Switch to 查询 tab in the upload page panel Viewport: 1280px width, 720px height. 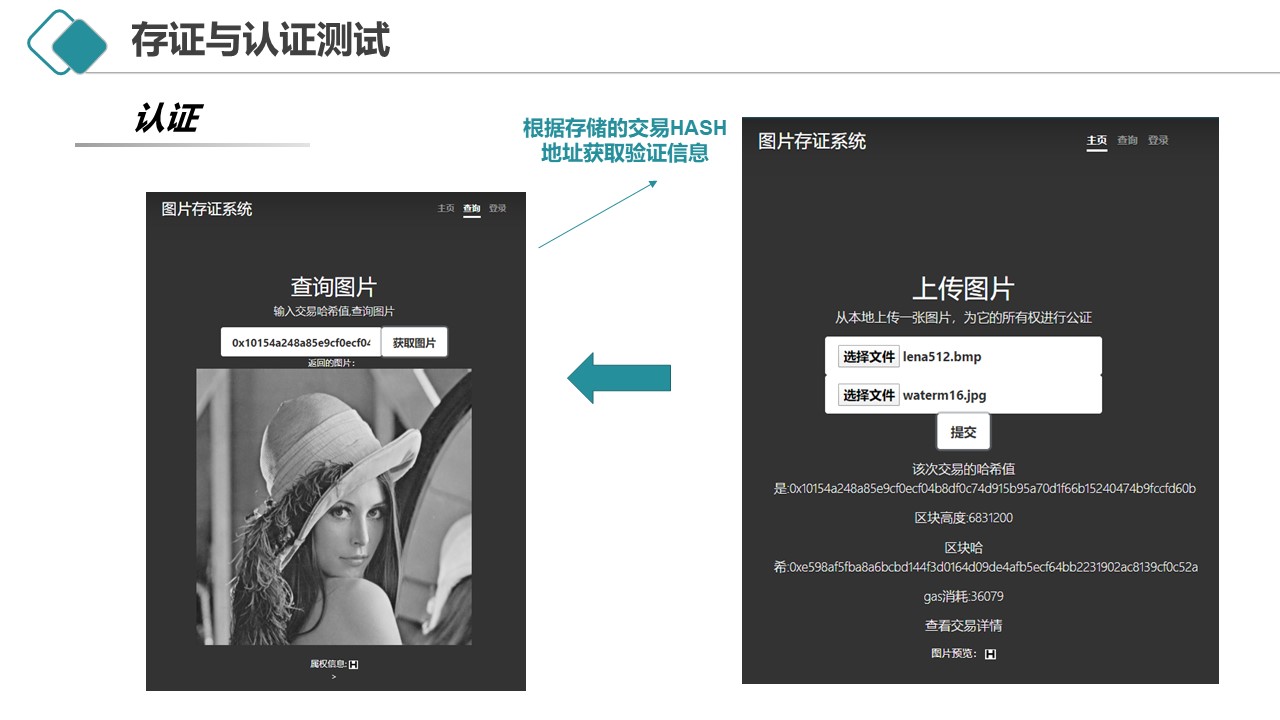(1127, 141)
